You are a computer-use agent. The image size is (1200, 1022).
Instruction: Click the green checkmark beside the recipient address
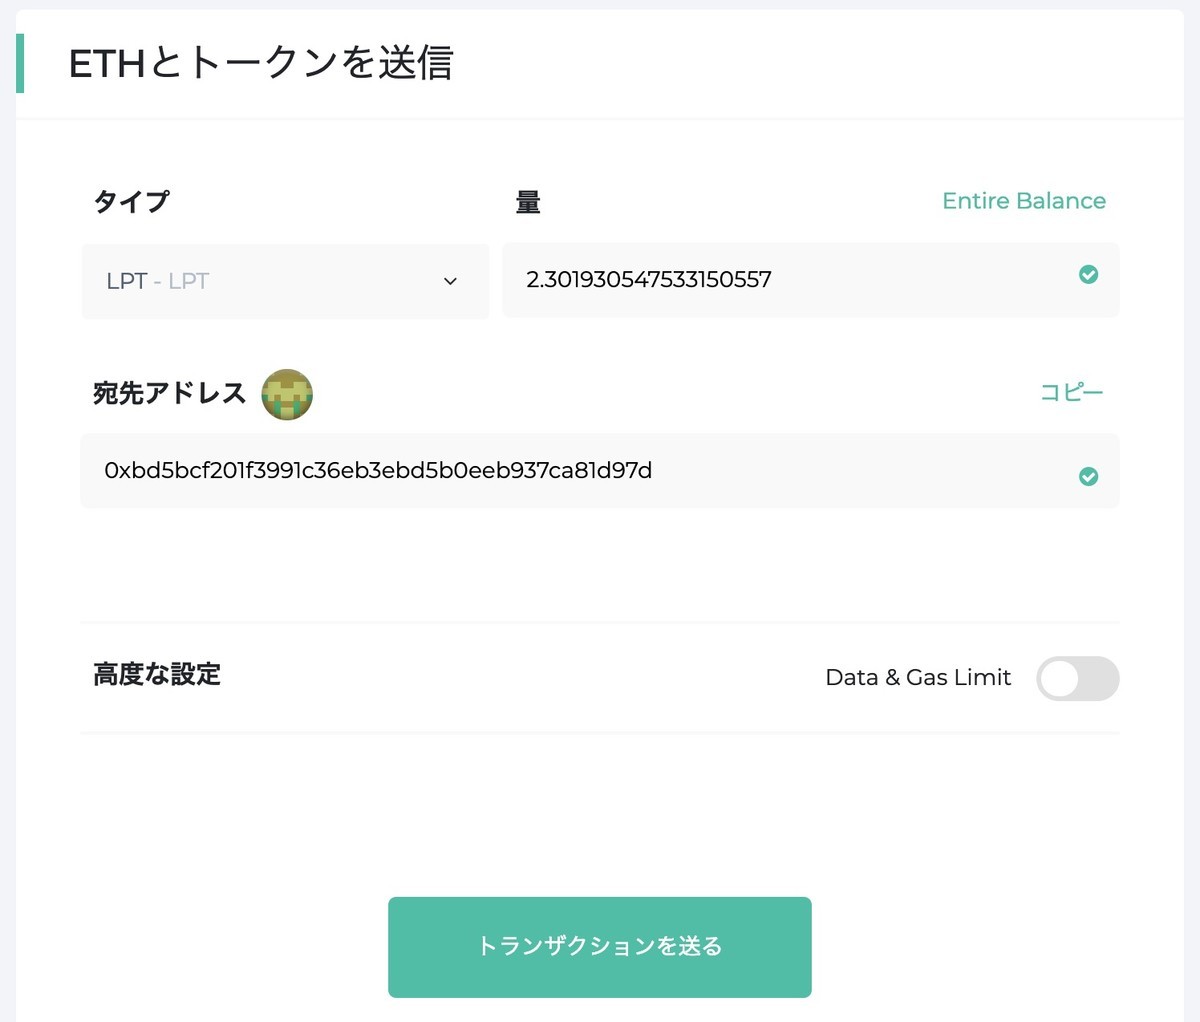(1089, 477)
